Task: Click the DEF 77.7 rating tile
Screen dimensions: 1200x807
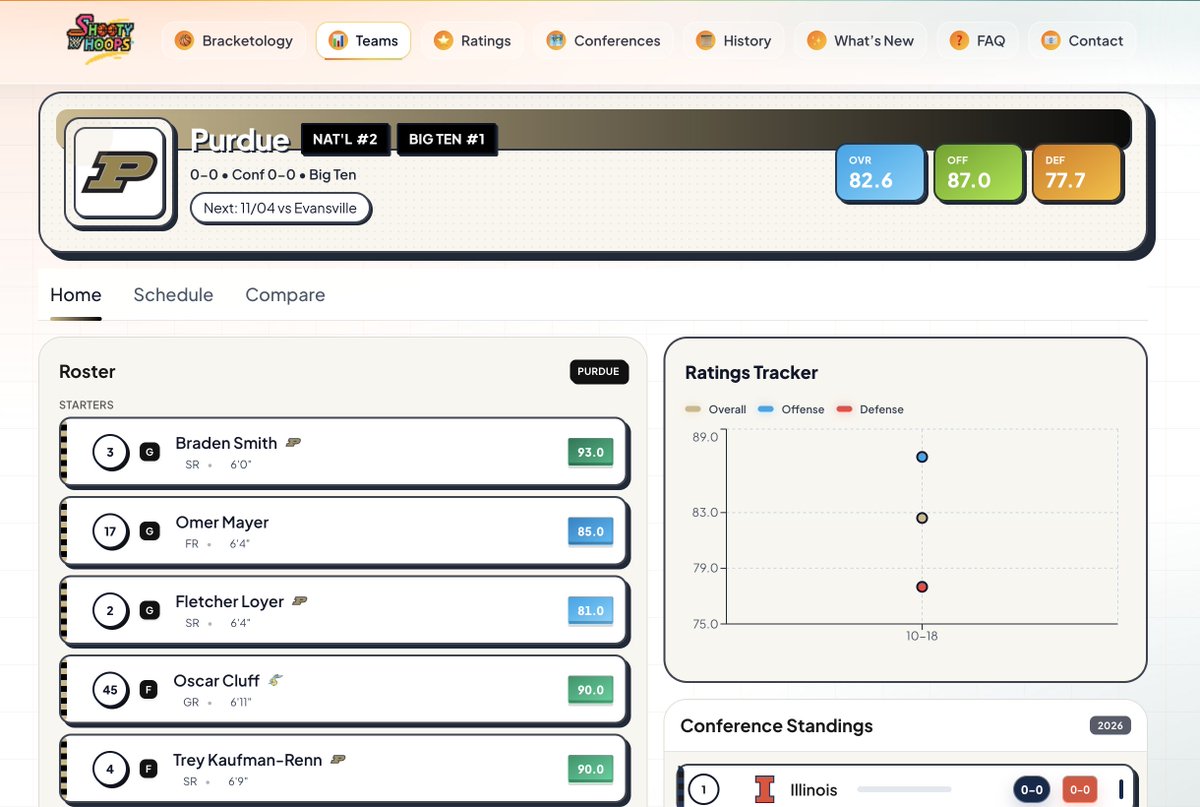Action: (x=1077, y=172)
